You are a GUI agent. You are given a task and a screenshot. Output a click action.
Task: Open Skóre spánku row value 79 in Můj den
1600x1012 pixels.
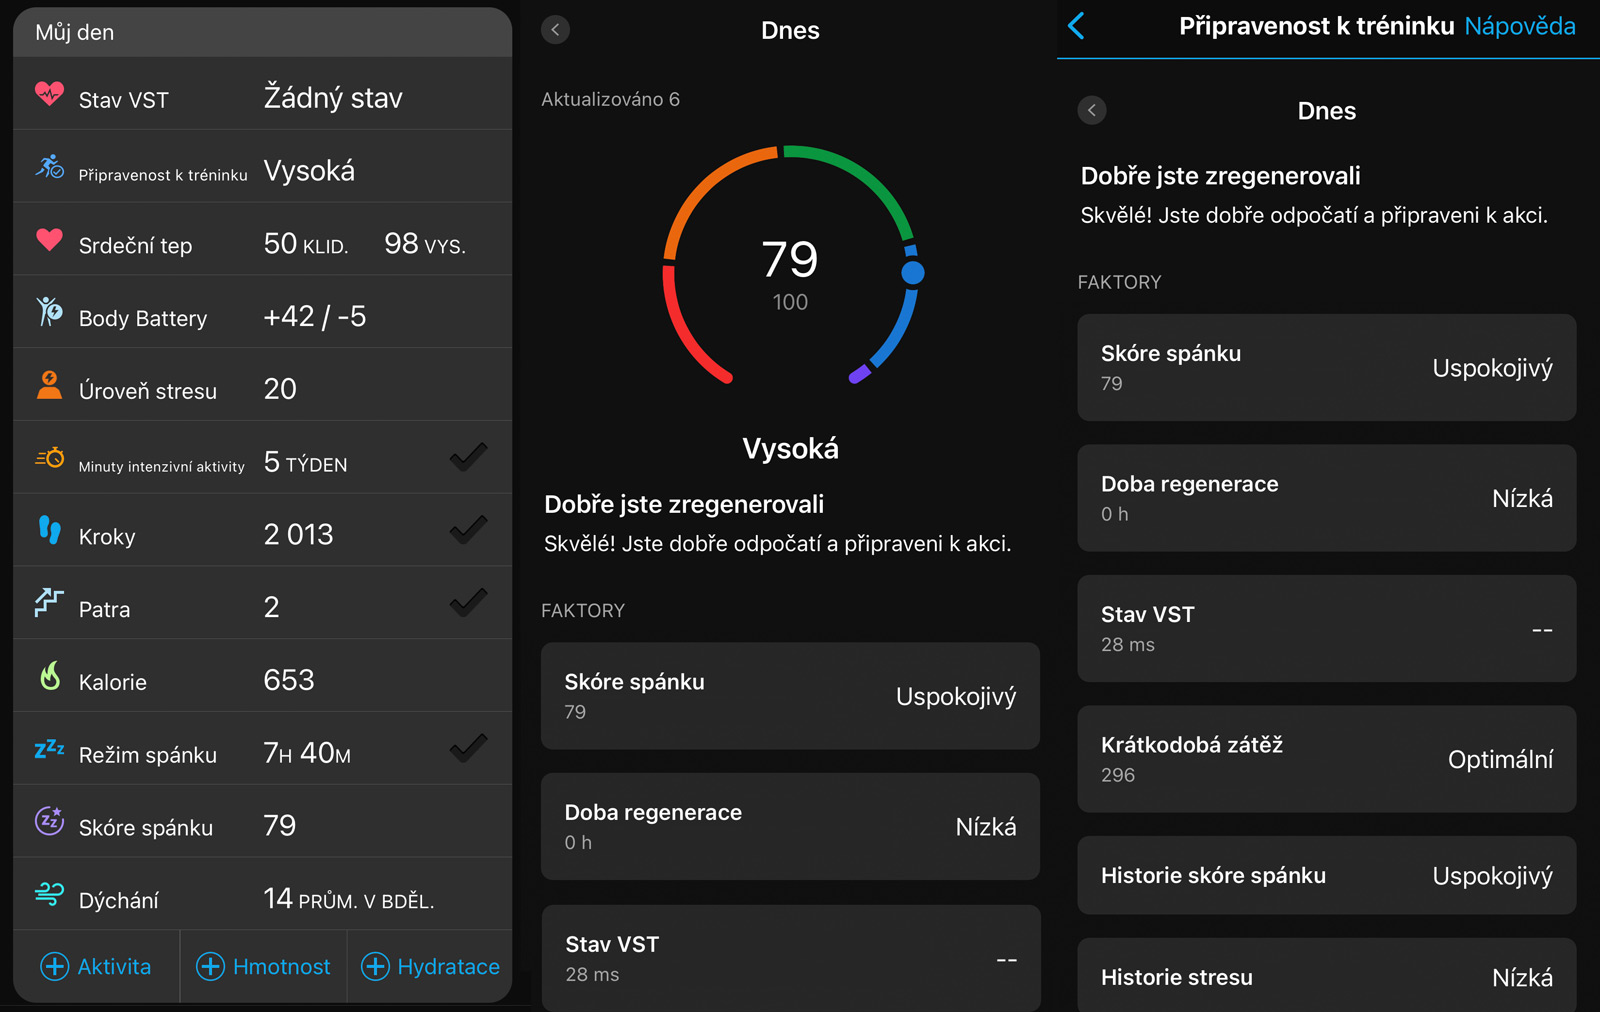263,821
